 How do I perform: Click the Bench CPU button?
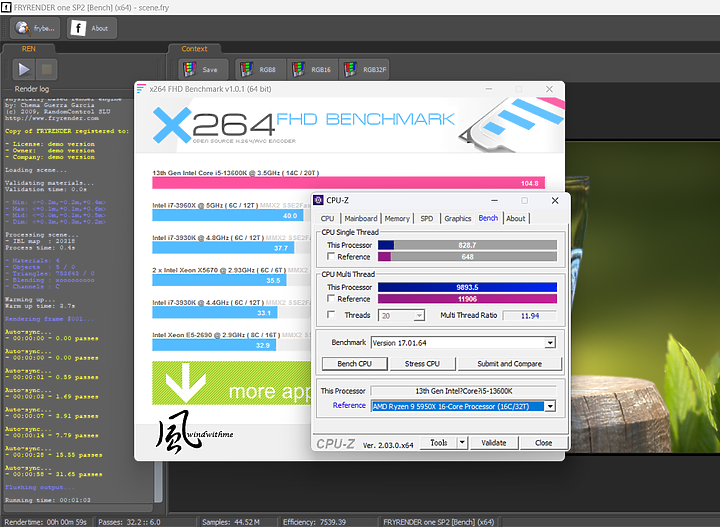point(354,364)
